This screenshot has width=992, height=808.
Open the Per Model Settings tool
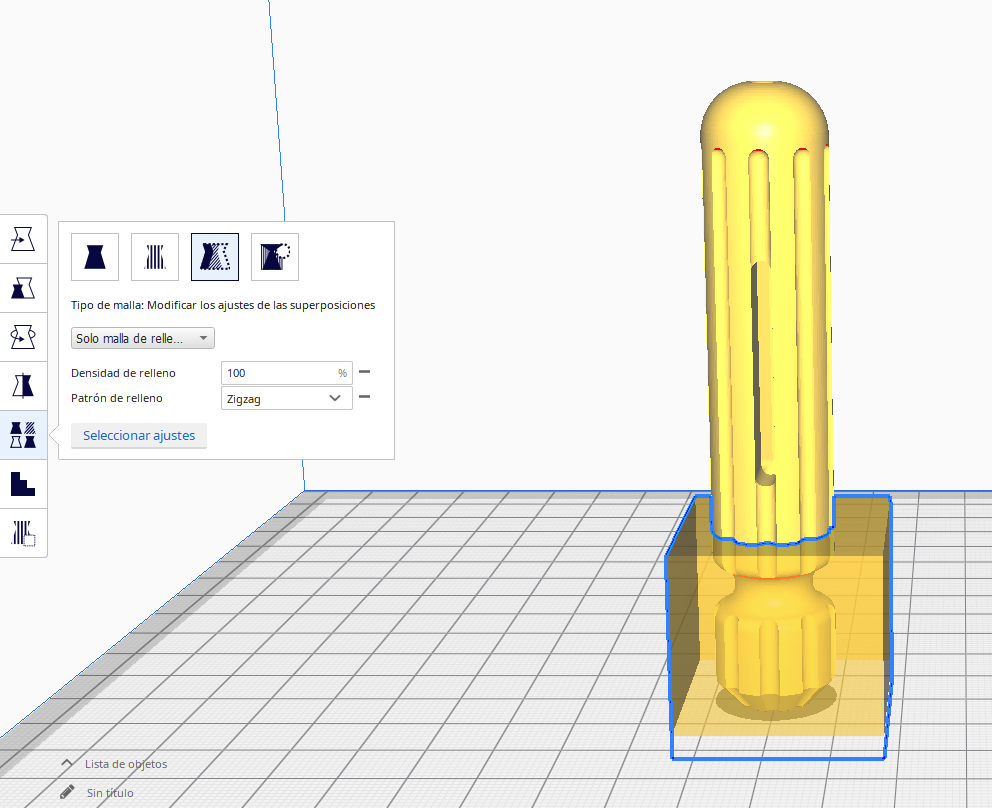(x=23, y=434)
